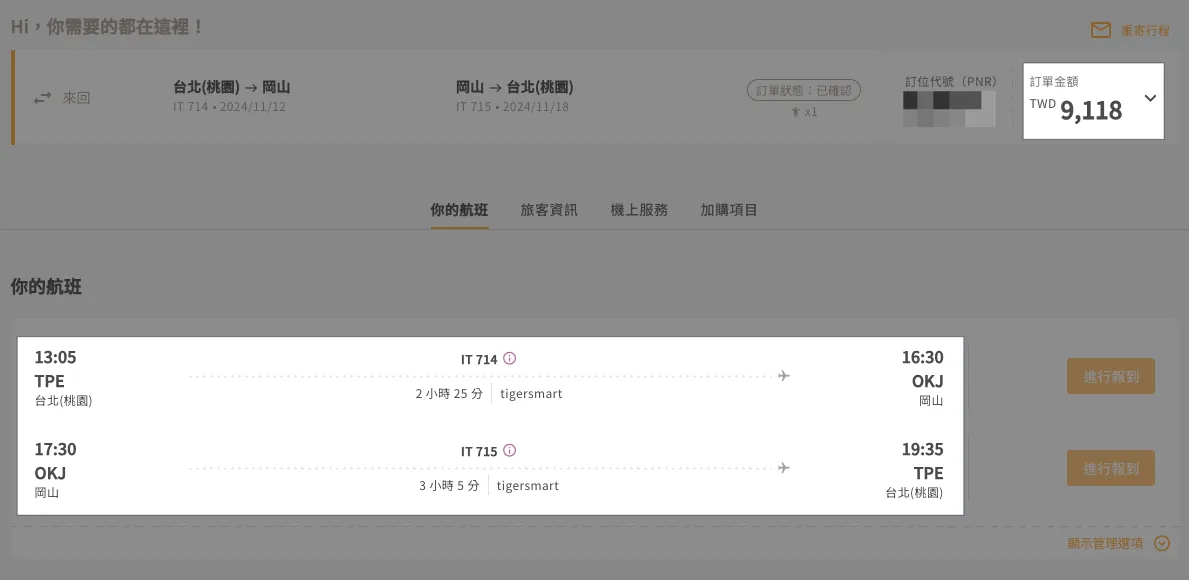Open the 訂單金額 details panel

[x=1080, y=100]
